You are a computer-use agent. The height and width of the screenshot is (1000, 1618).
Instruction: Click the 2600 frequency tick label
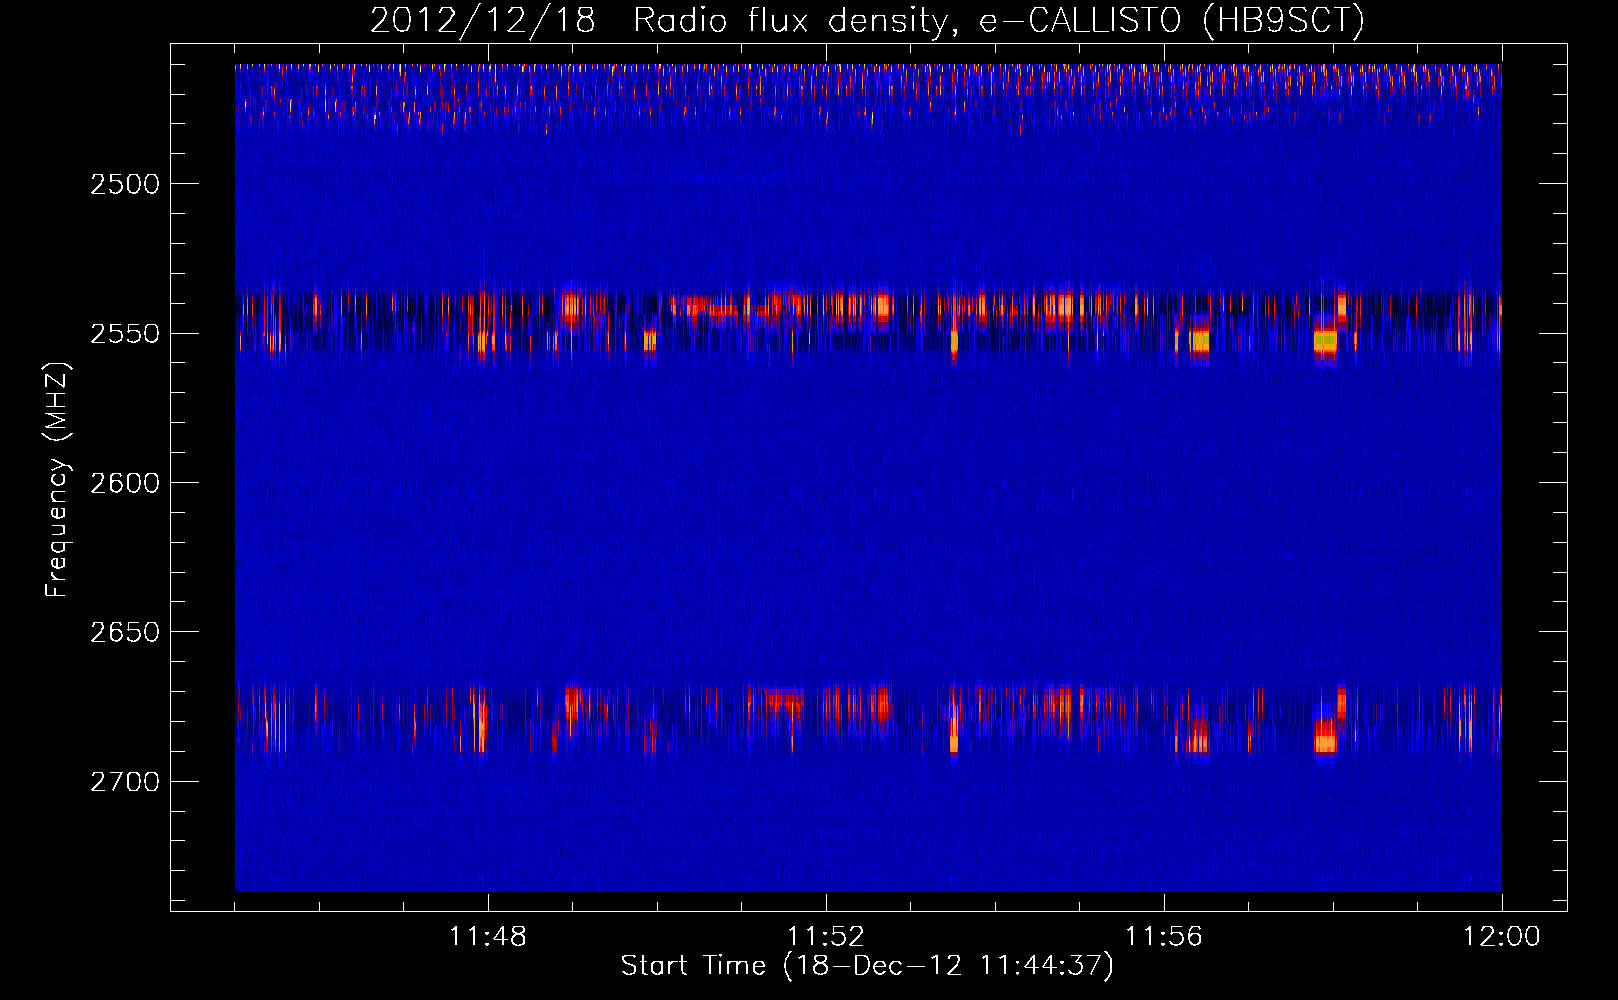tap(125, 483)
